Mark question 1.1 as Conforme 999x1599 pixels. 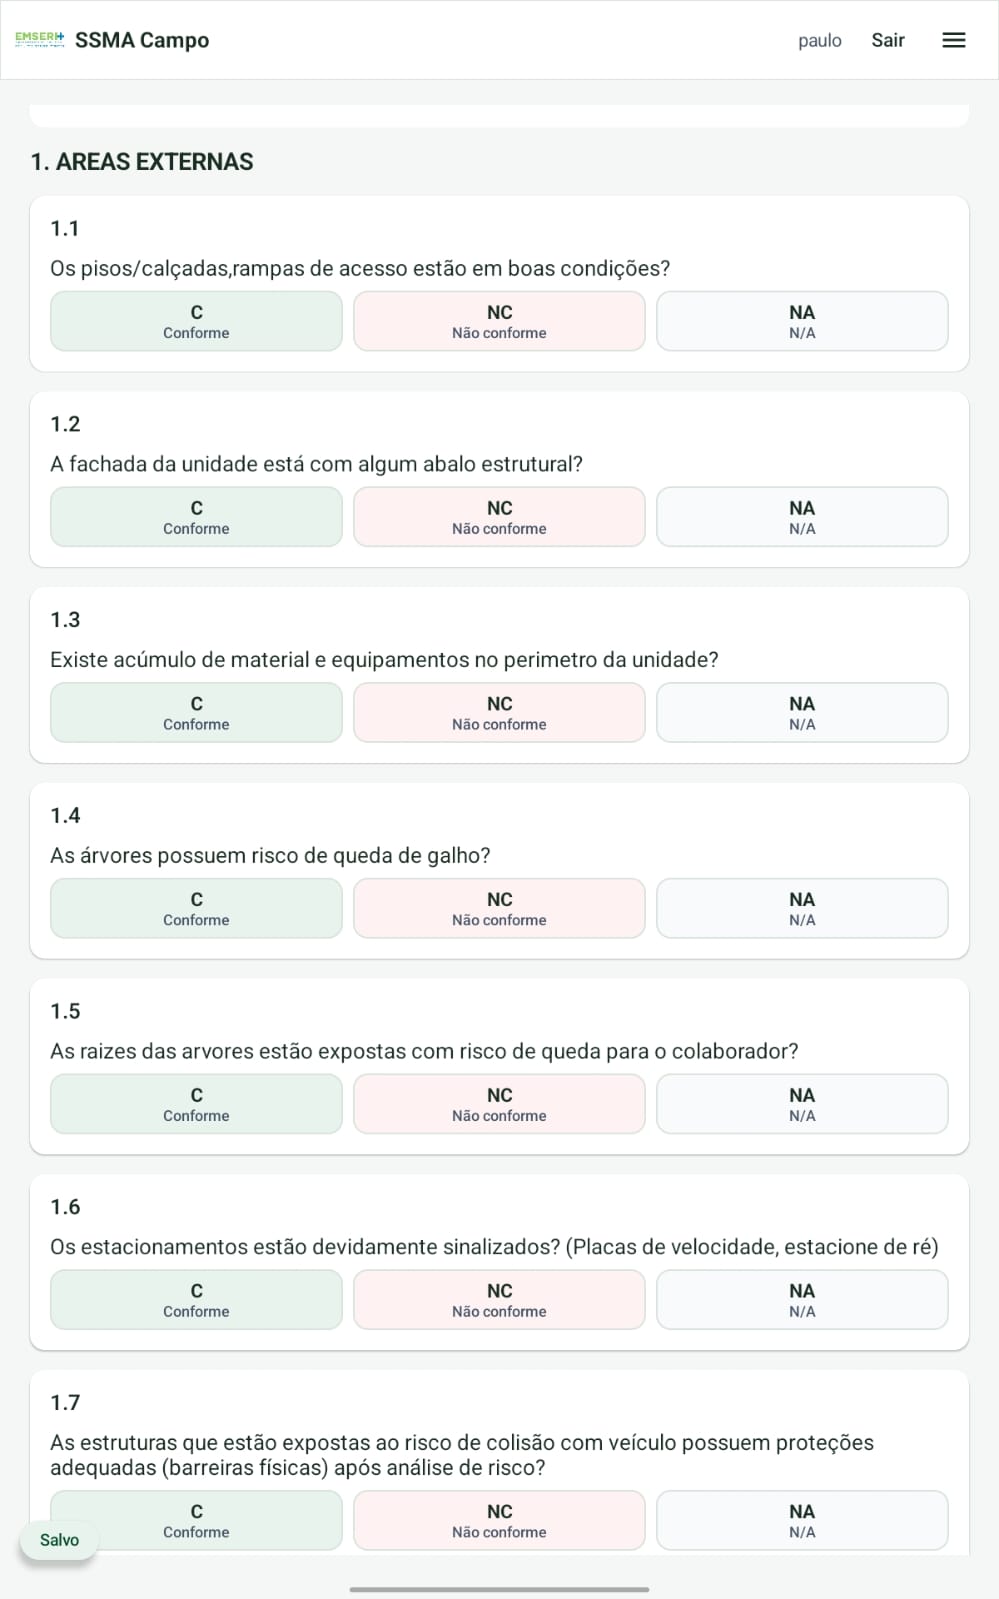196,321
